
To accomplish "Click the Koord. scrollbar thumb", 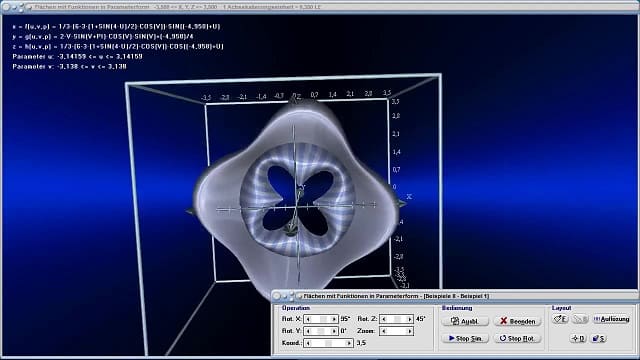I will point(329,343).
